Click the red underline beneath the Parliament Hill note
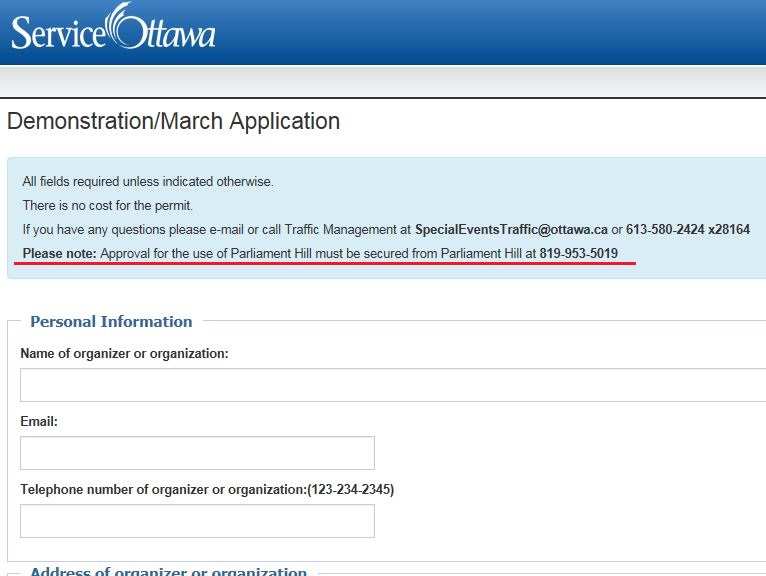Image resolution: width=766 pixels, height=576 pixels. (325, 264)
